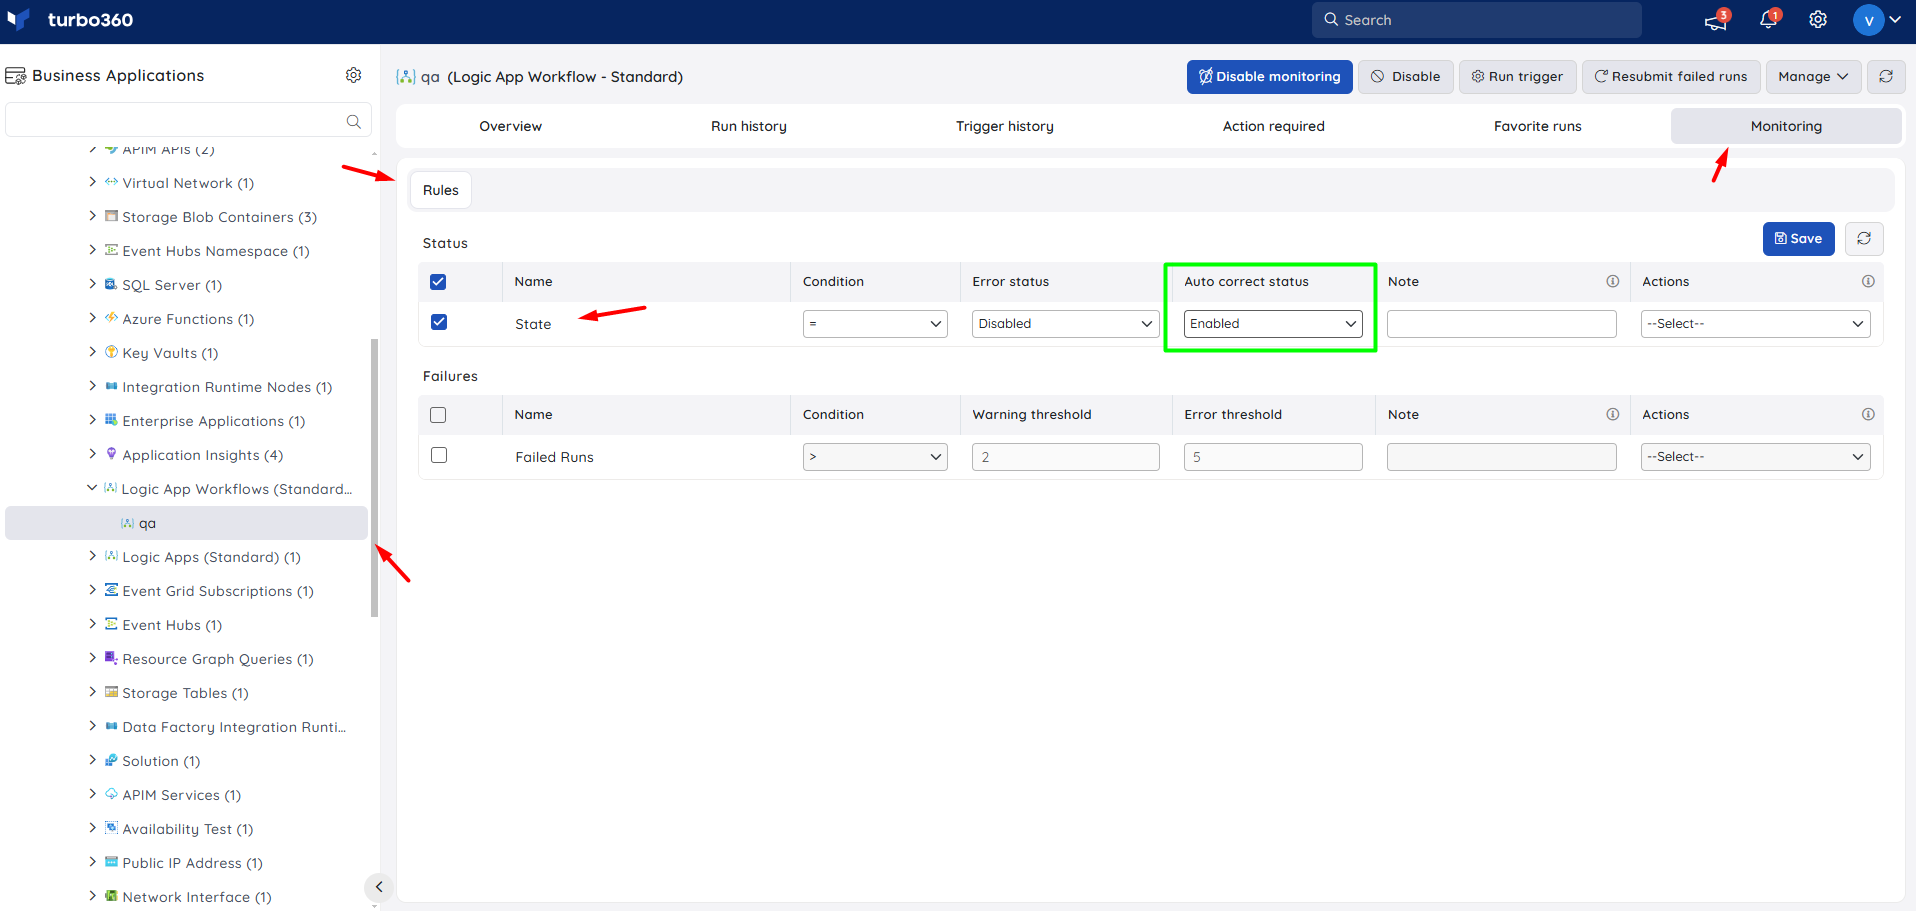Switch to the Run history tab
Image resolution: width=1916 pixels, height=911 pixels.
click(749, 126)
